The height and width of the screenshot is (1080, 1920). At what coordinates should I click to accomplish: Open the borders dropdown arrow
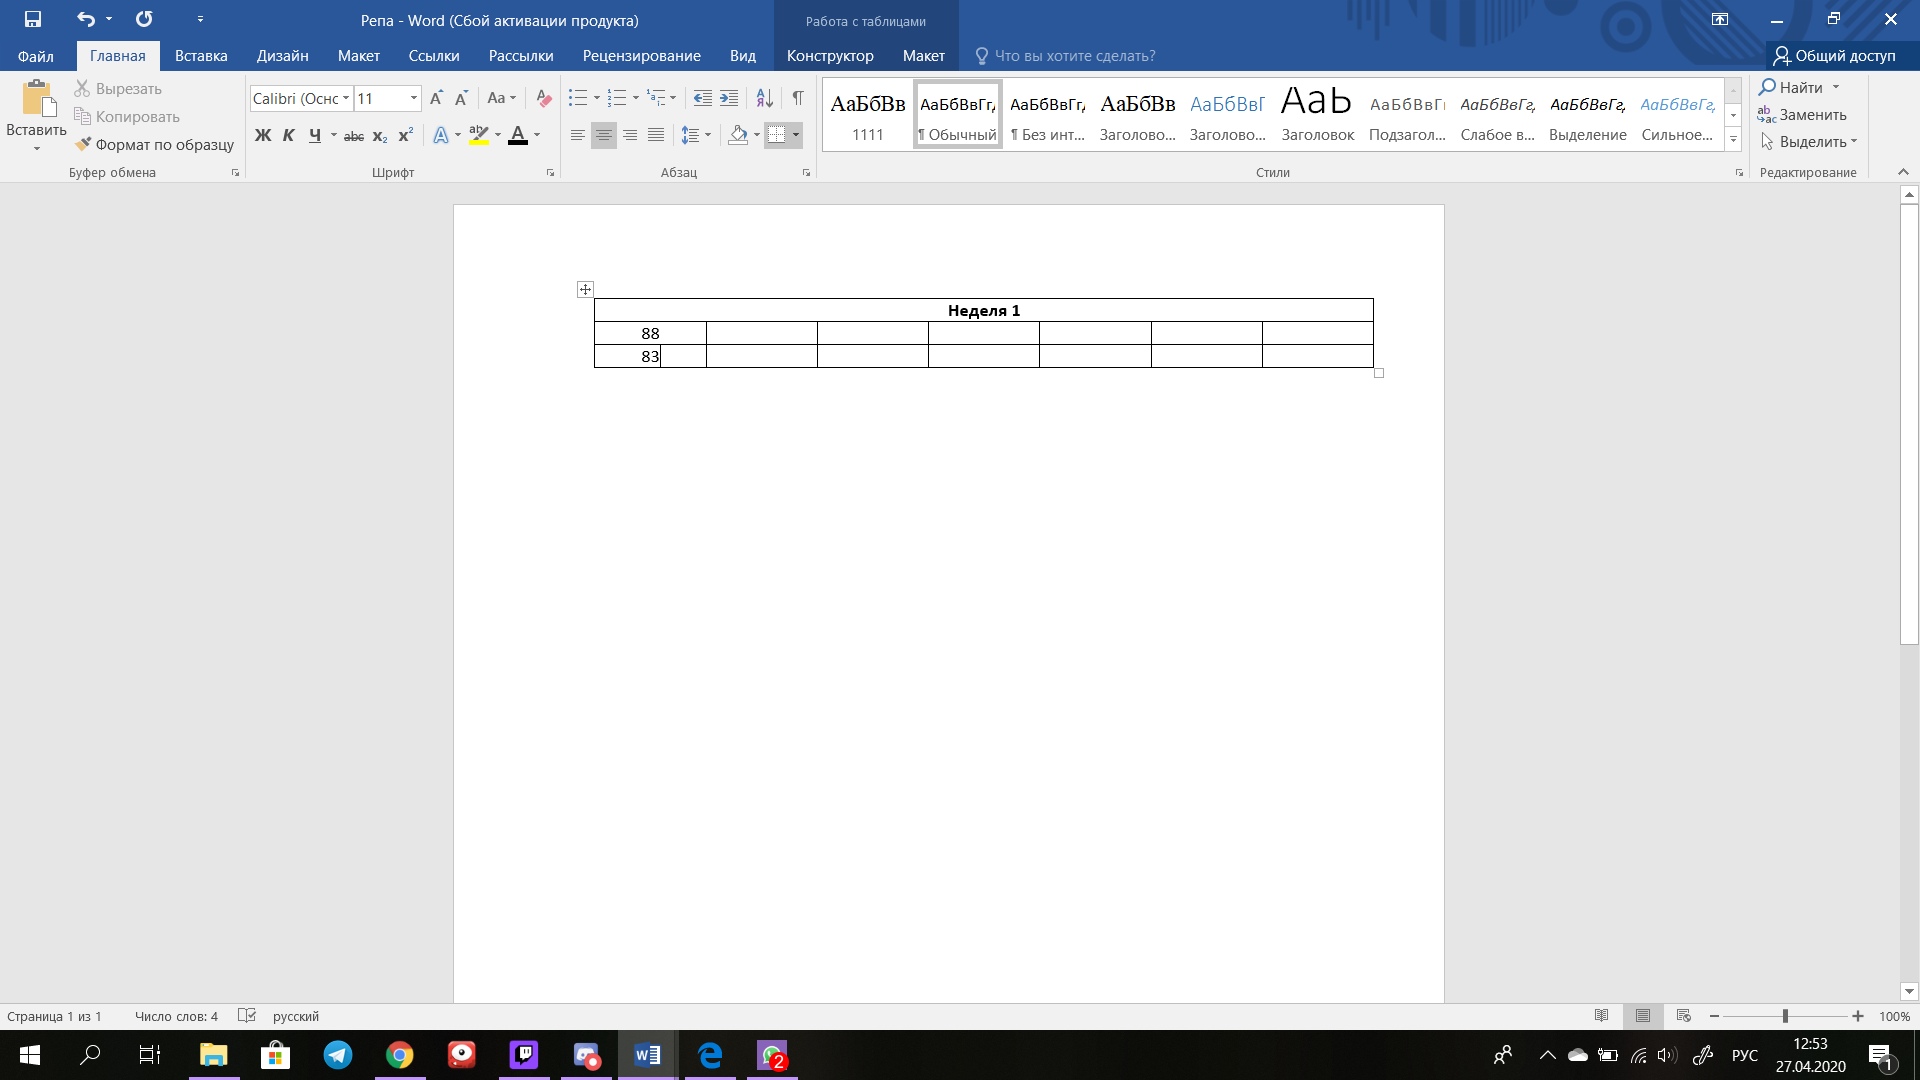796,135
